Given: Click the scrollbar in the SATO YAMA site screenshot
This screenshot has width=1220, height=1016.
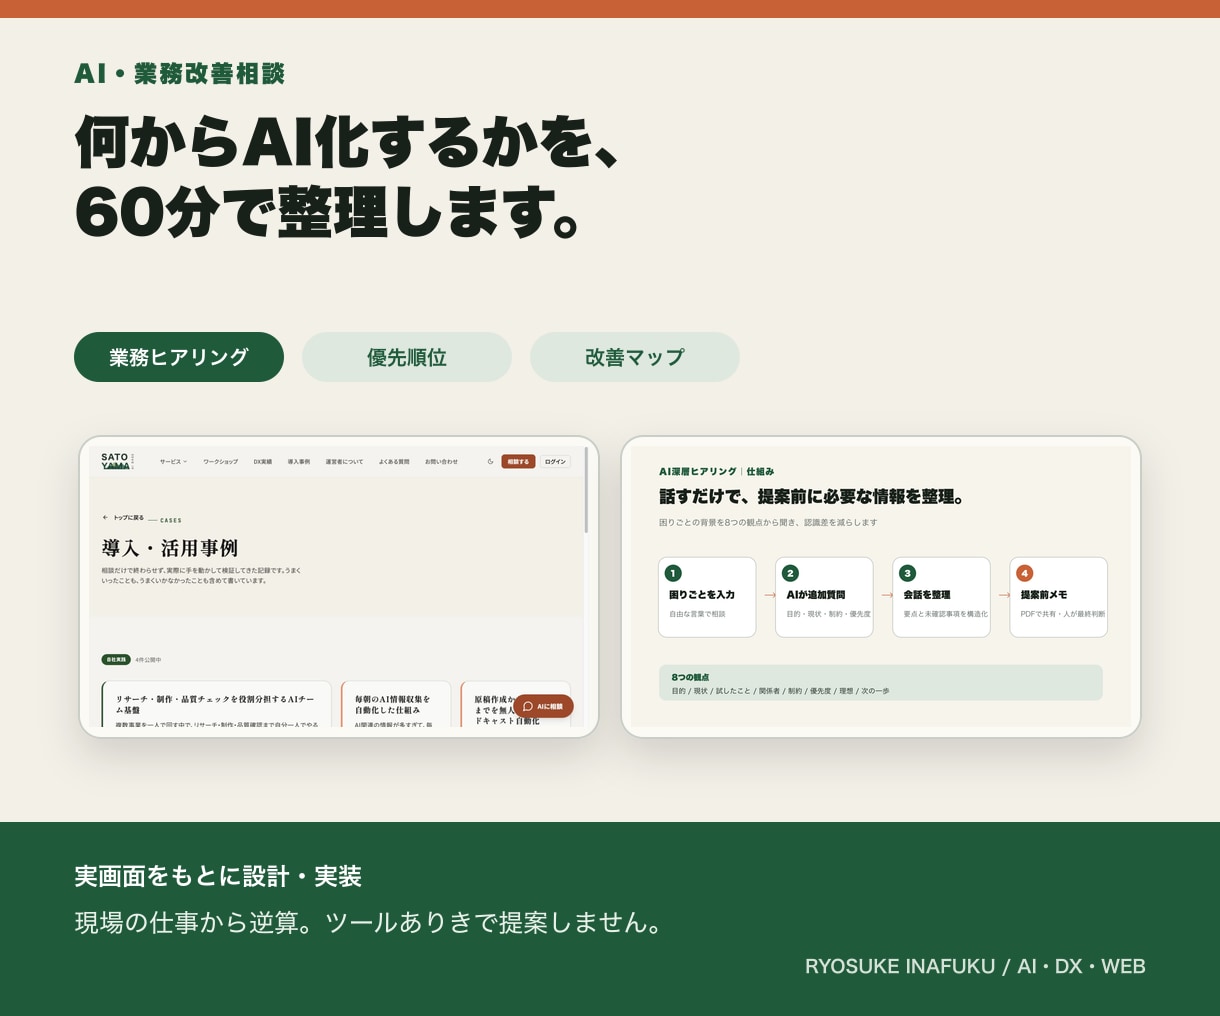Looking at the screenshot, I should [x=586, y=492].
